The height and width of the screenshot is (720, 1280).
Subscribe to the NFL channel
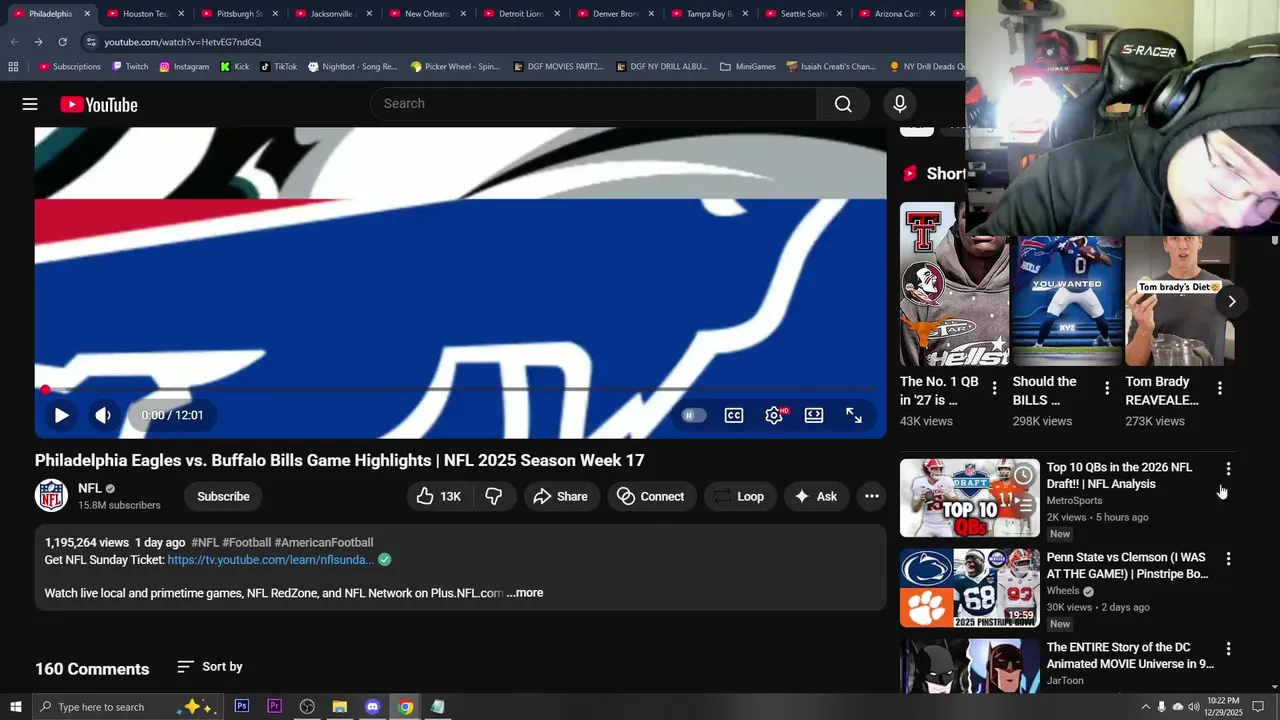(x=223, y=496)
